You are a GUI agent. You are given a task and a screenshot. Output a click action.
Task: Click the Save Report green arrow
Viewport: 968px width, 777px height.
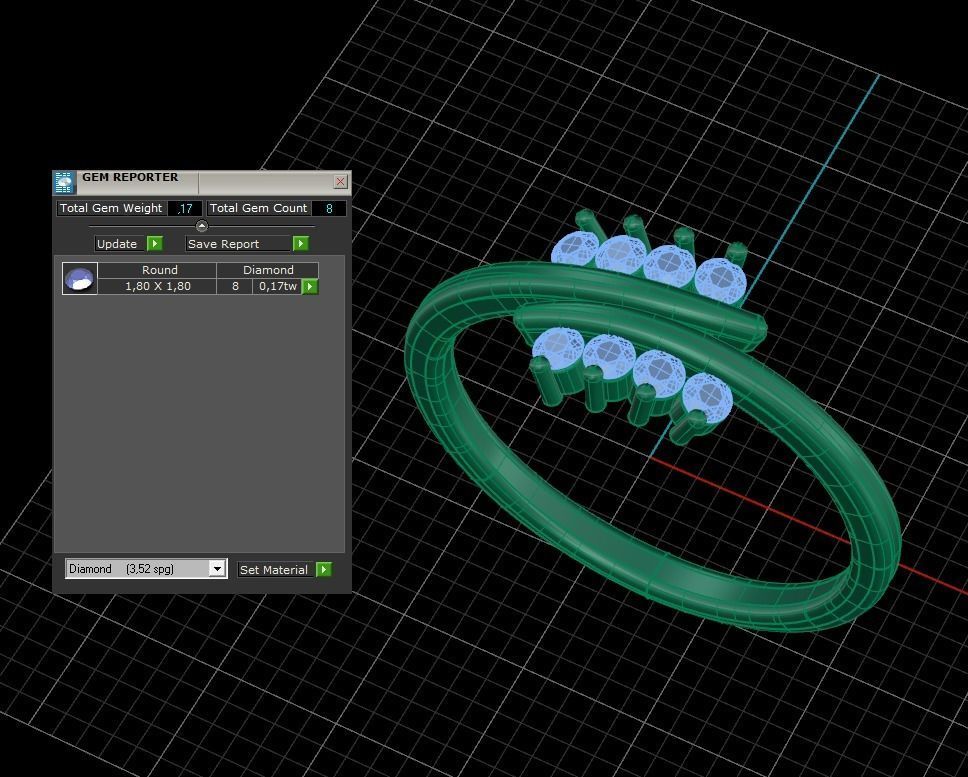[x=301, y=244]
